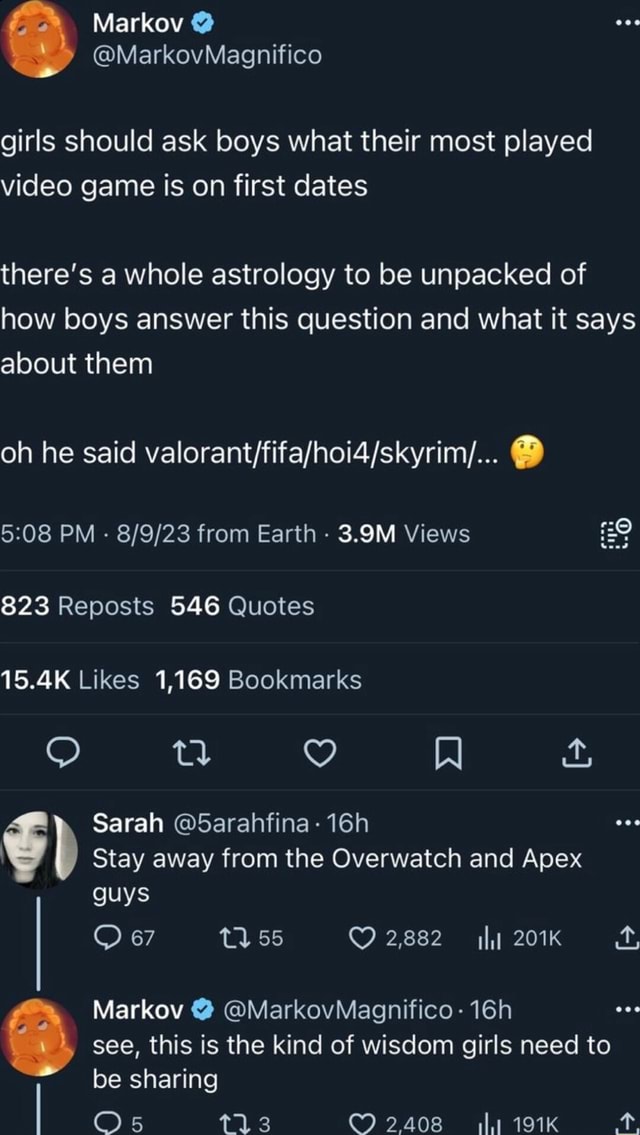Open the 15.4K Likes list
This screenshot has width=640, height=1135.
[69, 680]
